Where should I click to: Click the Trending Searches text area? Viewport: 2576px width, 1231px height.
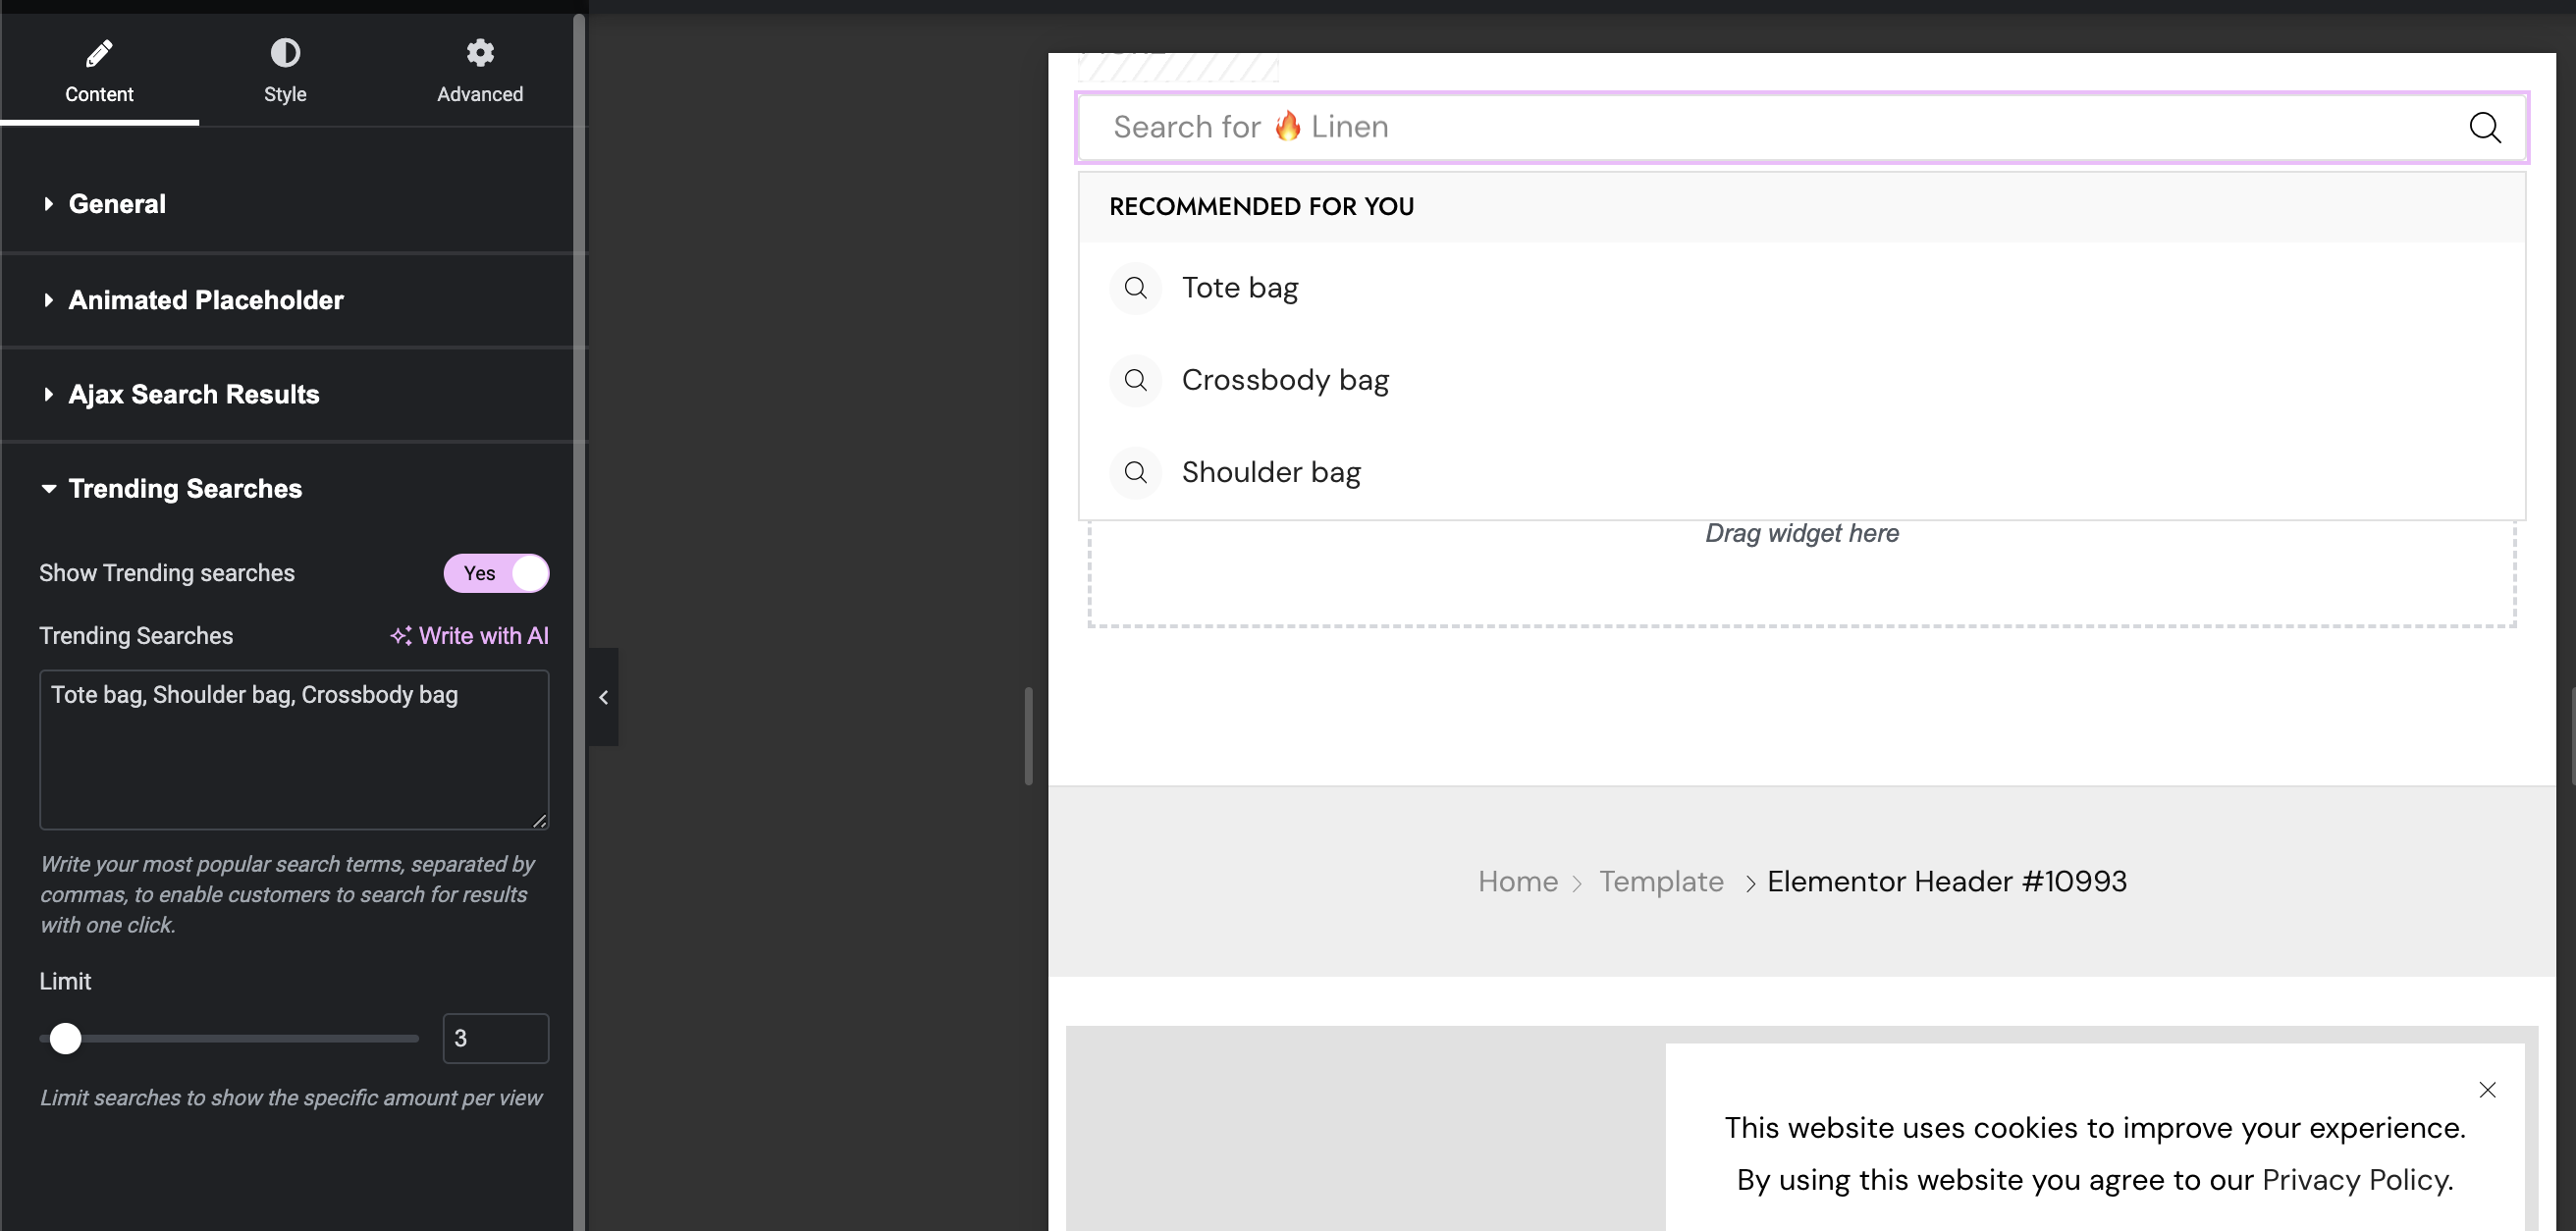click(x=293, y=750)
